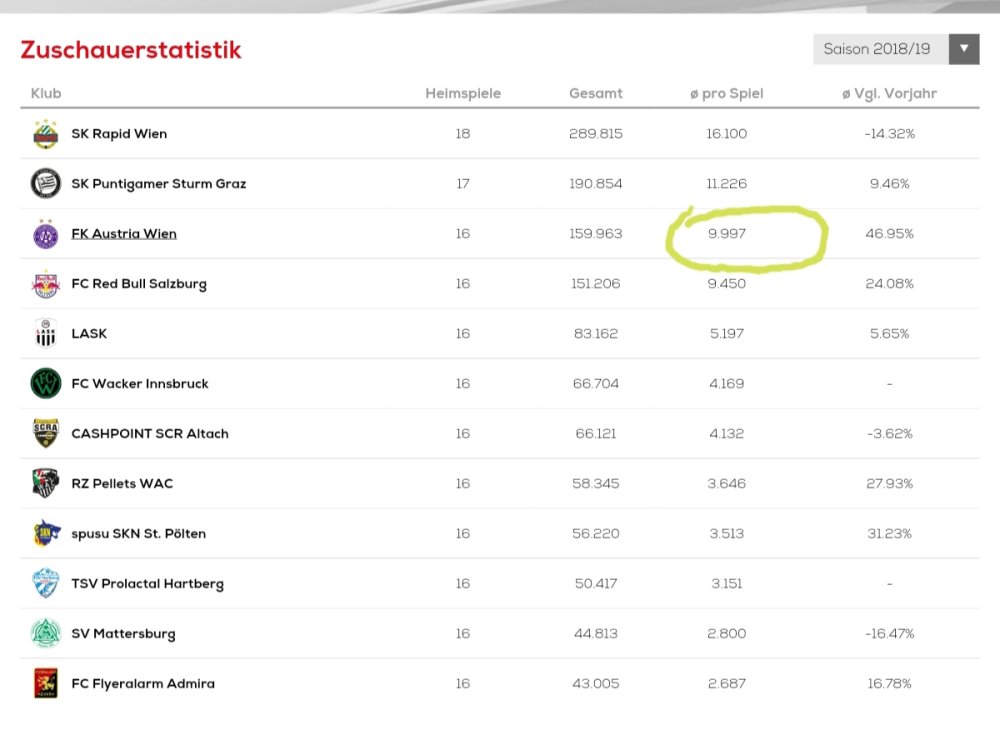Click the RZ Pellets WAC wolf logo
Viewport: 1000px width, 755px height.
pos(46,483)
